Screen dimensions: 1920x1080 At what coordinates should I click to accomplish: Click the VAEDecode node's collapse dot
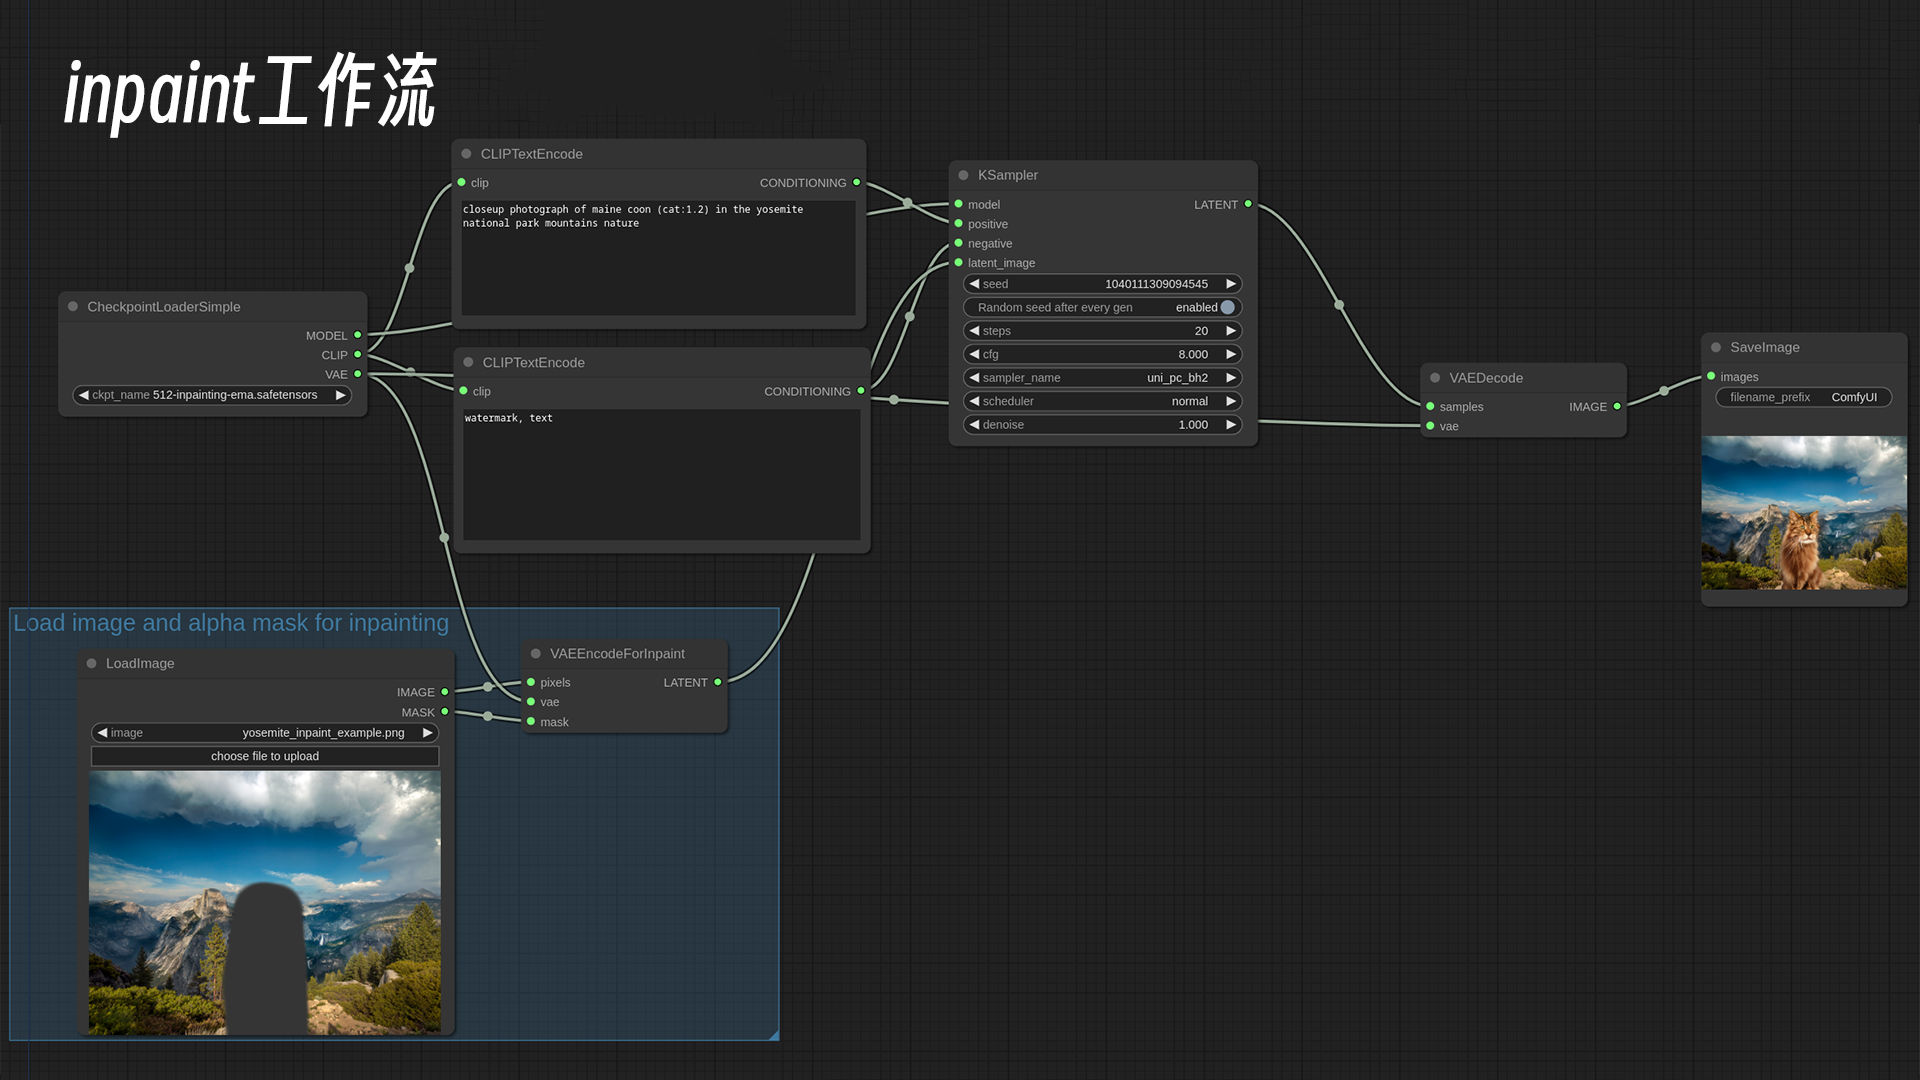coord(1435,378)
